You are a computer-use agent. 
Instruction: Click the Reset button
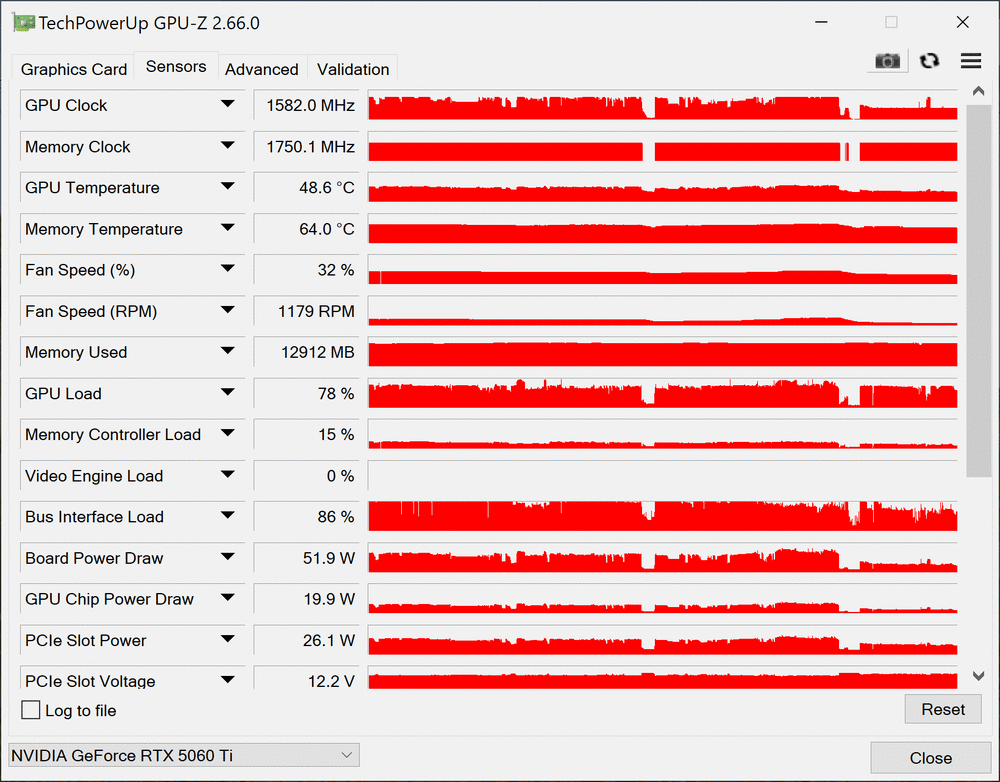[x=943, y=709]
